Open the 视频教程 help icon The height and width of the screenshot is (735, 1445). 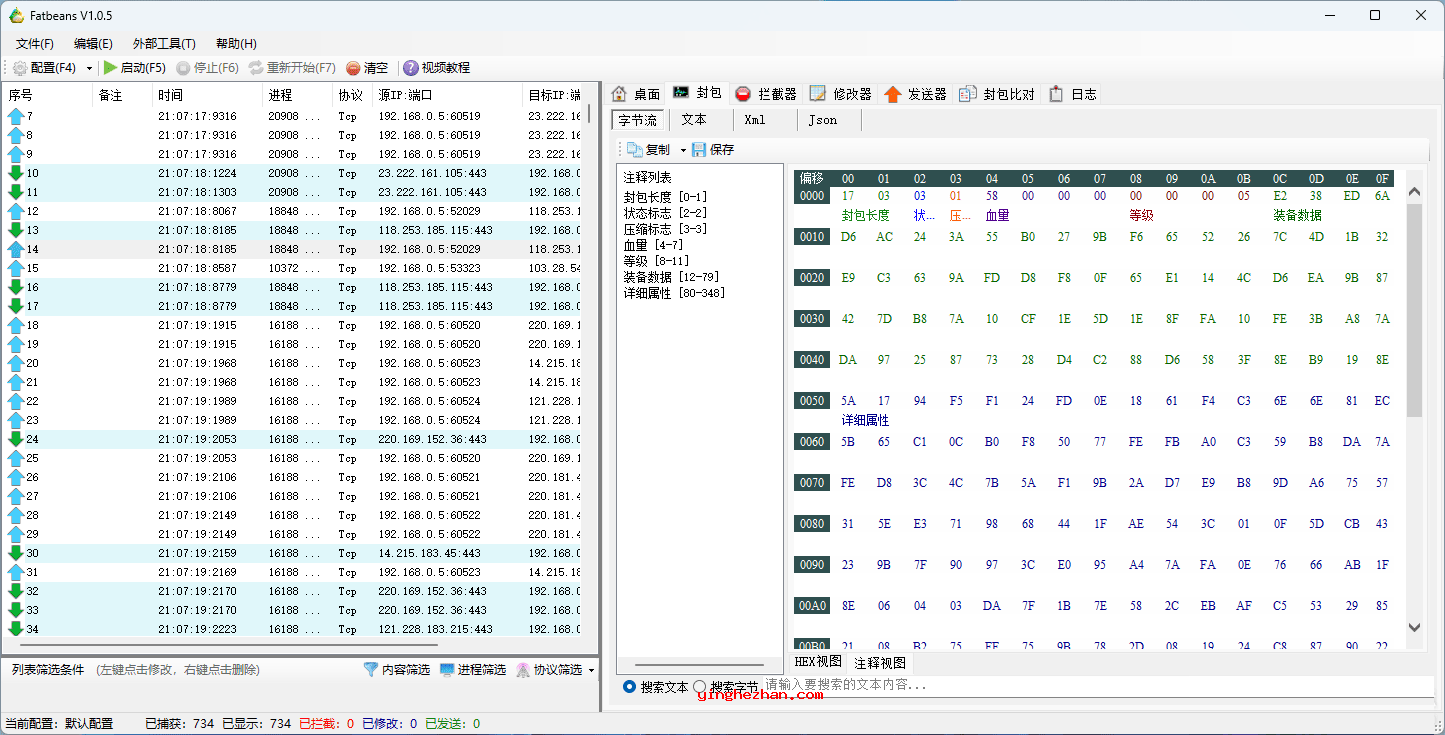tap(410, 68)
